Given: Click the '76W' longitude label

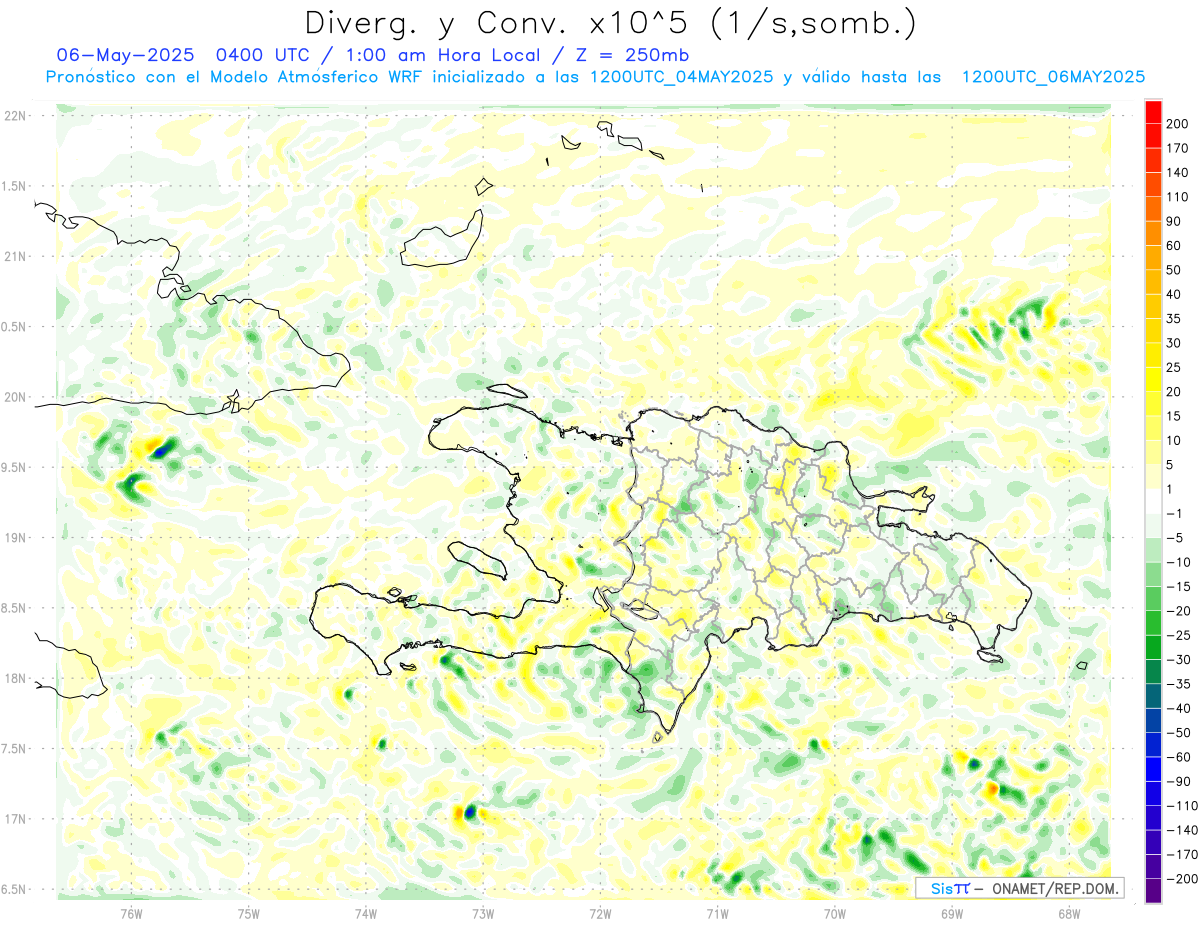Looking at the screenshot, I should point(131,913).
